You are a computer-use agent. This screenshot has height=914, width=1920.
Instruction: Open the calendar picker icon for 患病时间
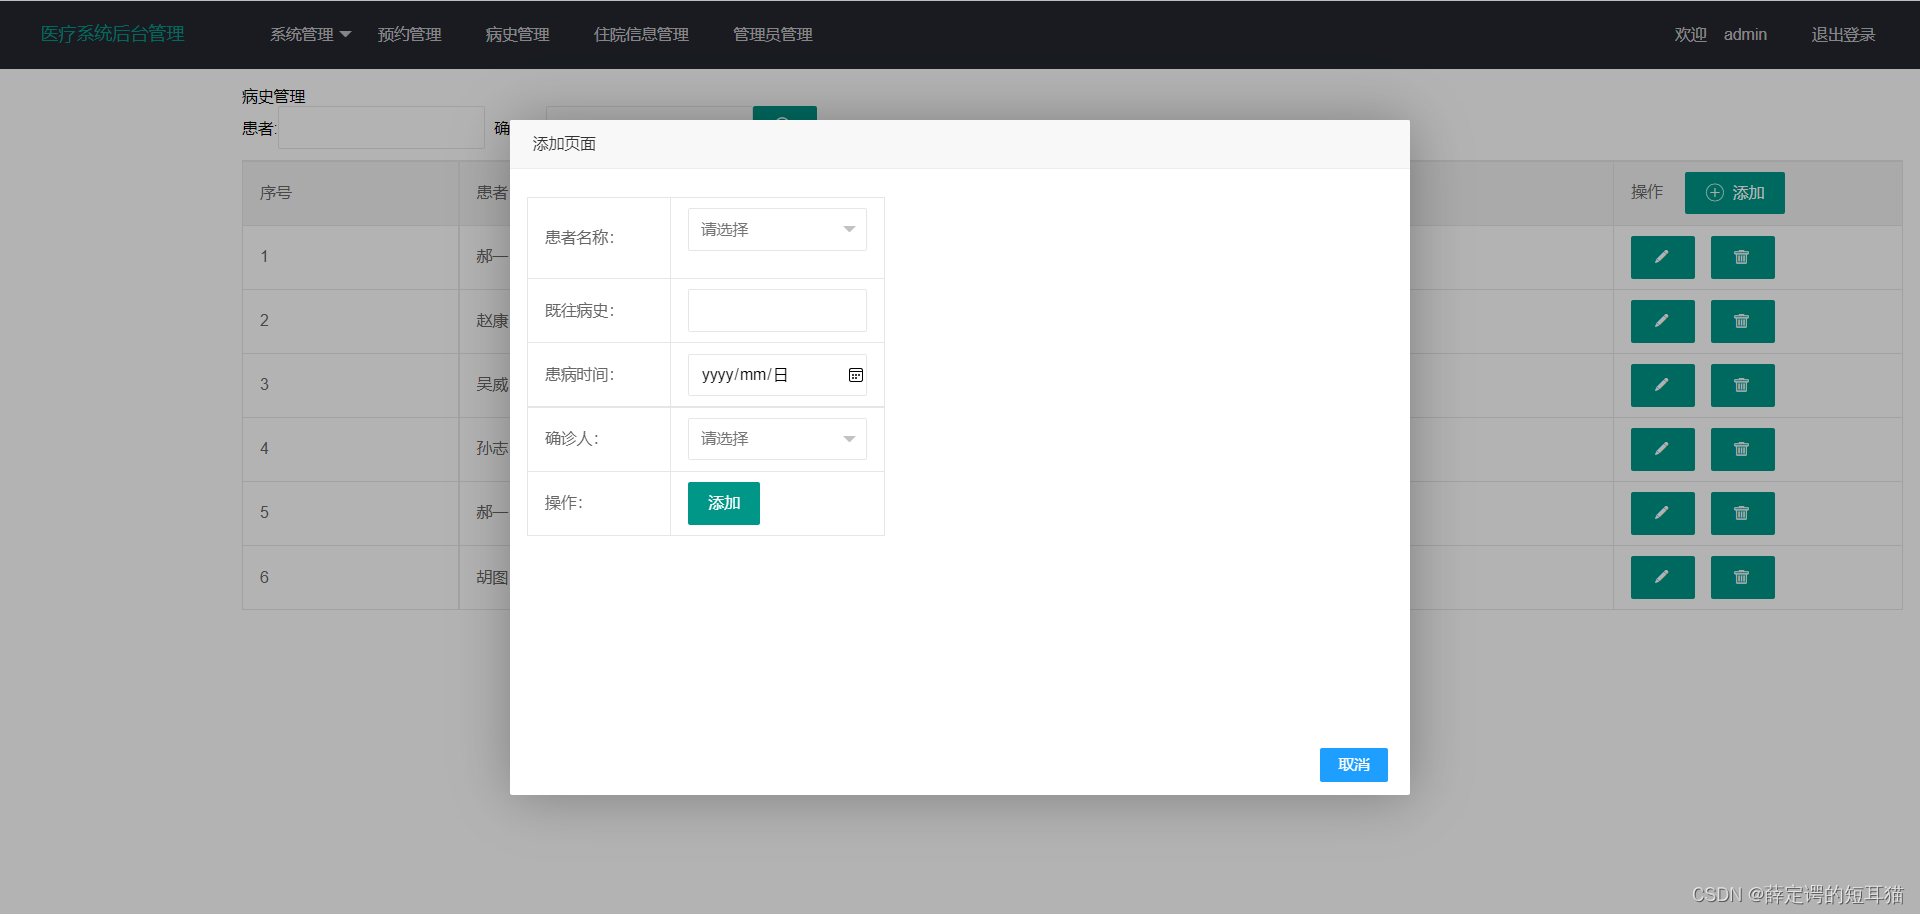click(x=855, y=375)
